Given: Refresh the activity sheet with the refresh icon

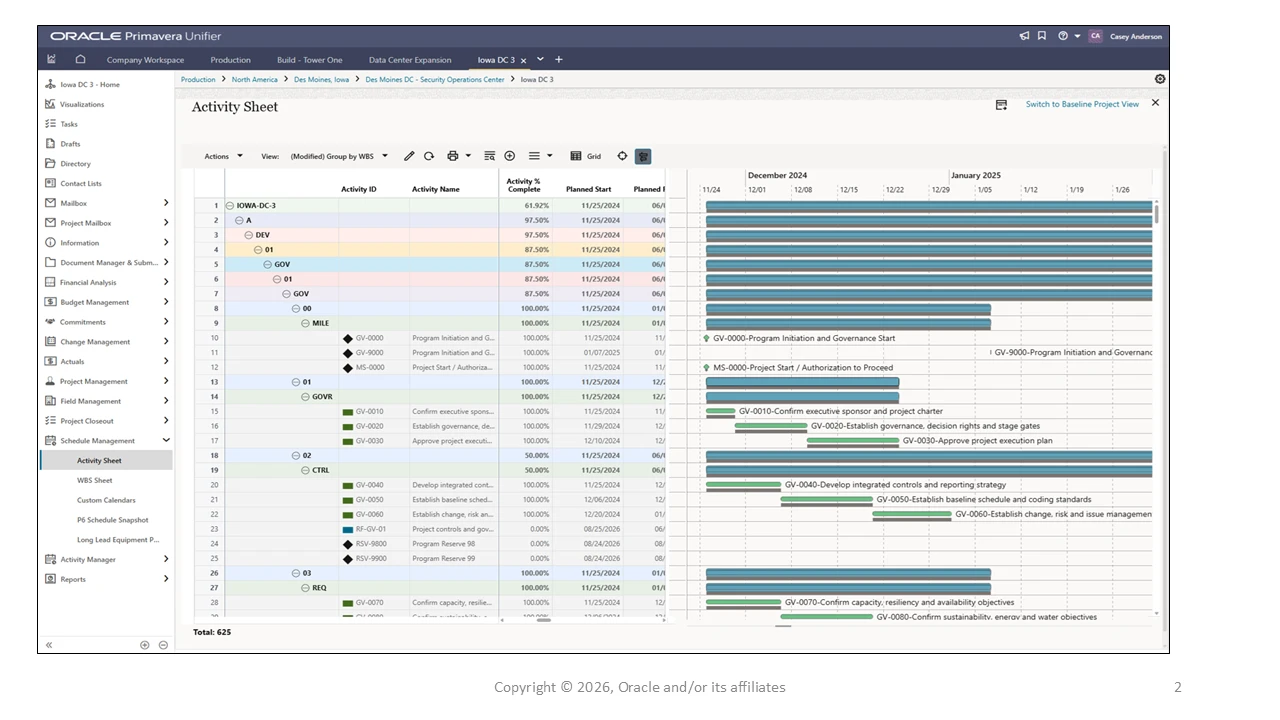Looking at the screenshot, I should click(x=429, y=156).
